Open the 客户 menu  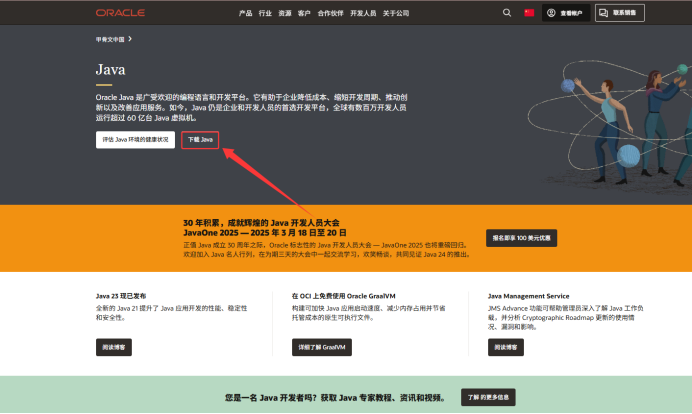coord(304,13)
